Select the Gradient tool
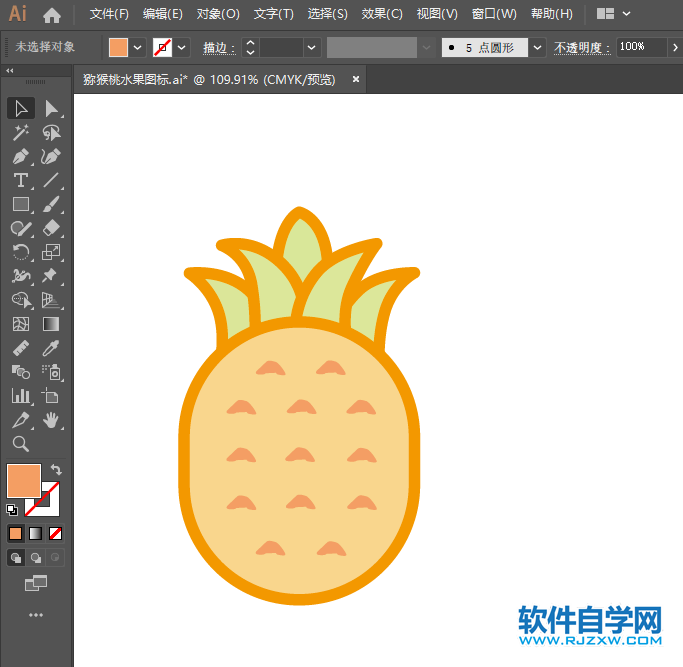Viewport: 683px width, 667px height. (51, 324)
